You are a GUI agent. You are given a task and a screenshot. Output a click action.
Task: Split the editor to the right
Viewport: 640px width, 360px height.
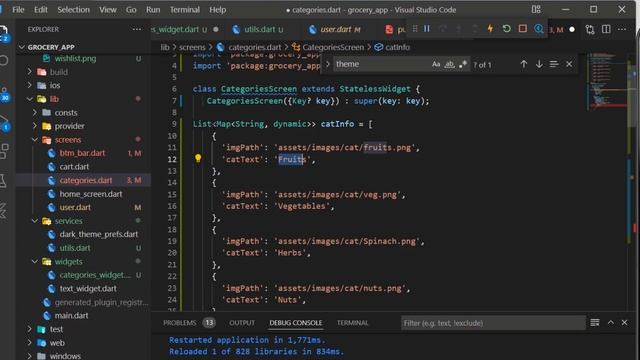point(606,29)
